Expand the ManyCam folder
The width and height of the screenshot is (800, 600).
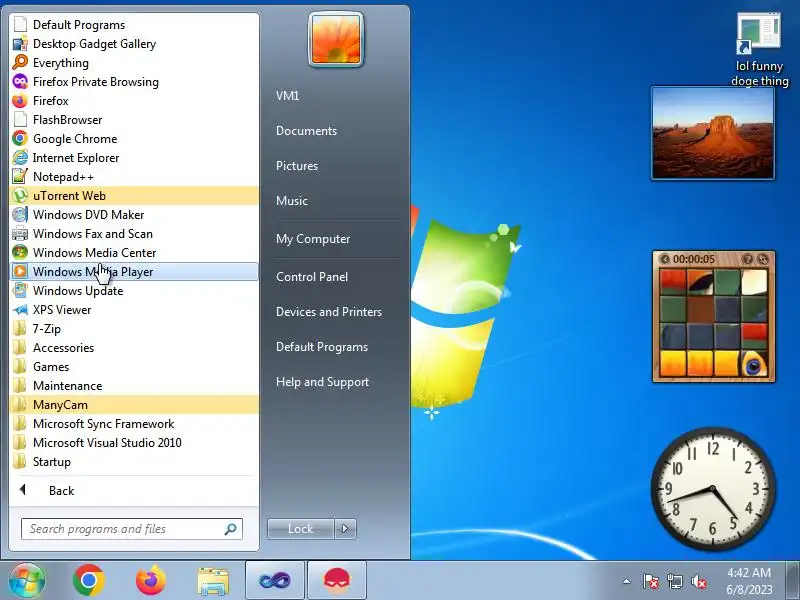click(x=134, y=405)
